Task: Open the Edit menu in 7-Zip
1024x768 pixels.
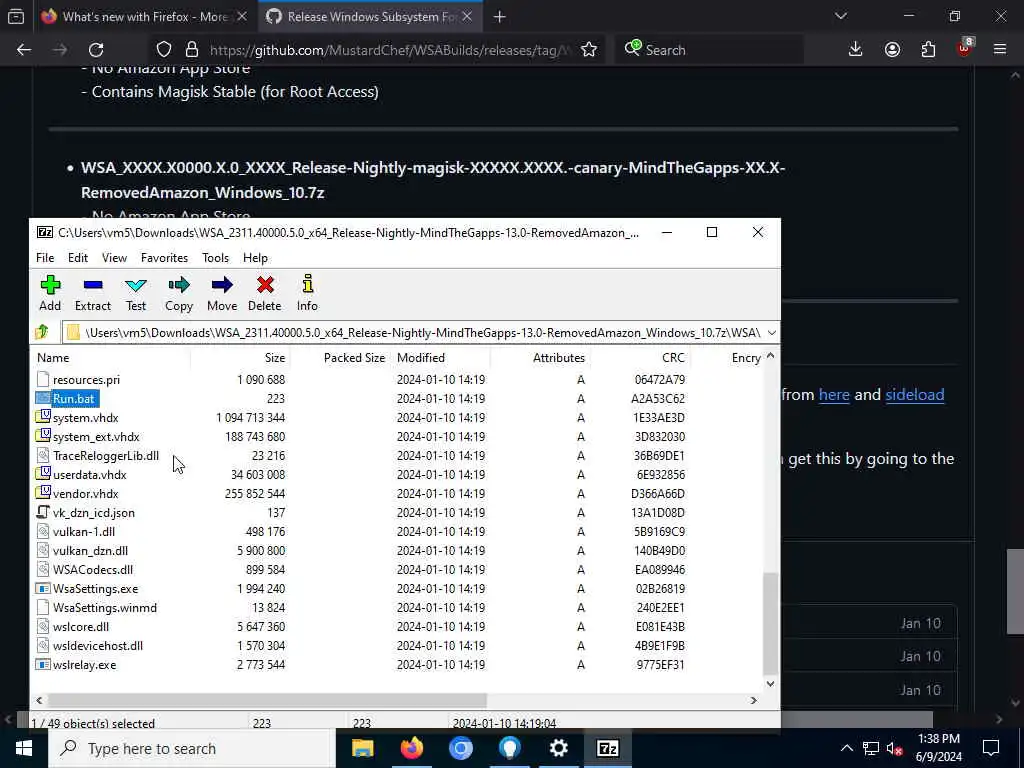Action: pos(78,258)
